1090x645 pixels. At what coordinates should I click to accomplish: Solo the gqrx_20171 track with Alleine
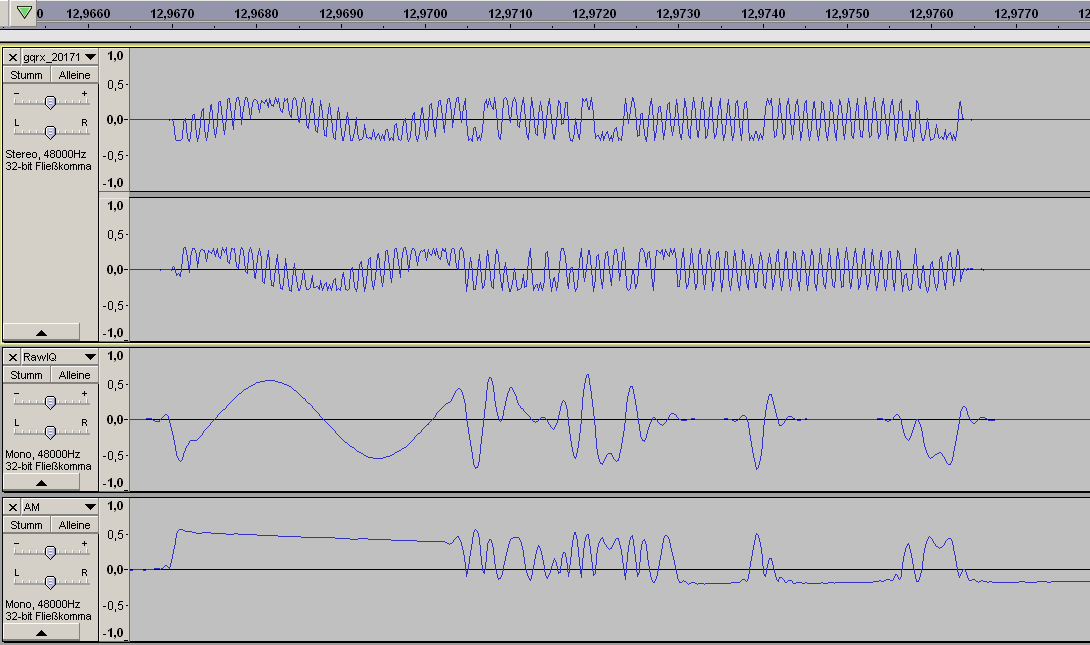74,75
